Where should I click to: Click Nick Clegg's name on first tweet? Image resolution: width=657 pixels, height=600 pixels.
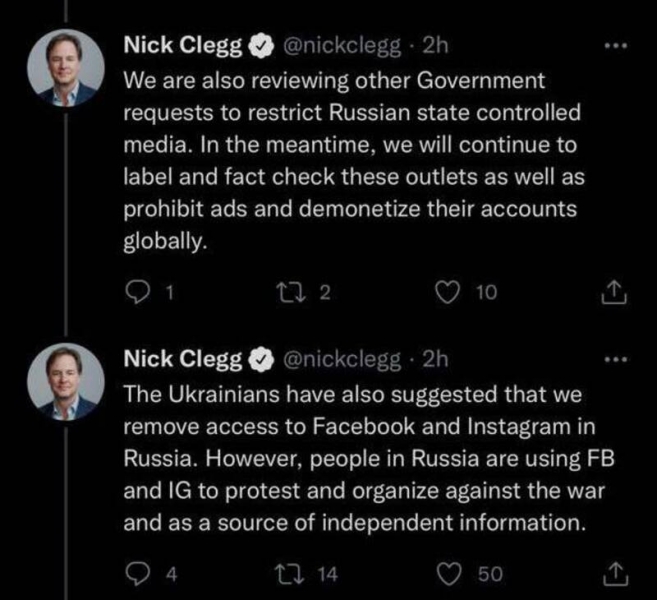tap(182, 45)
